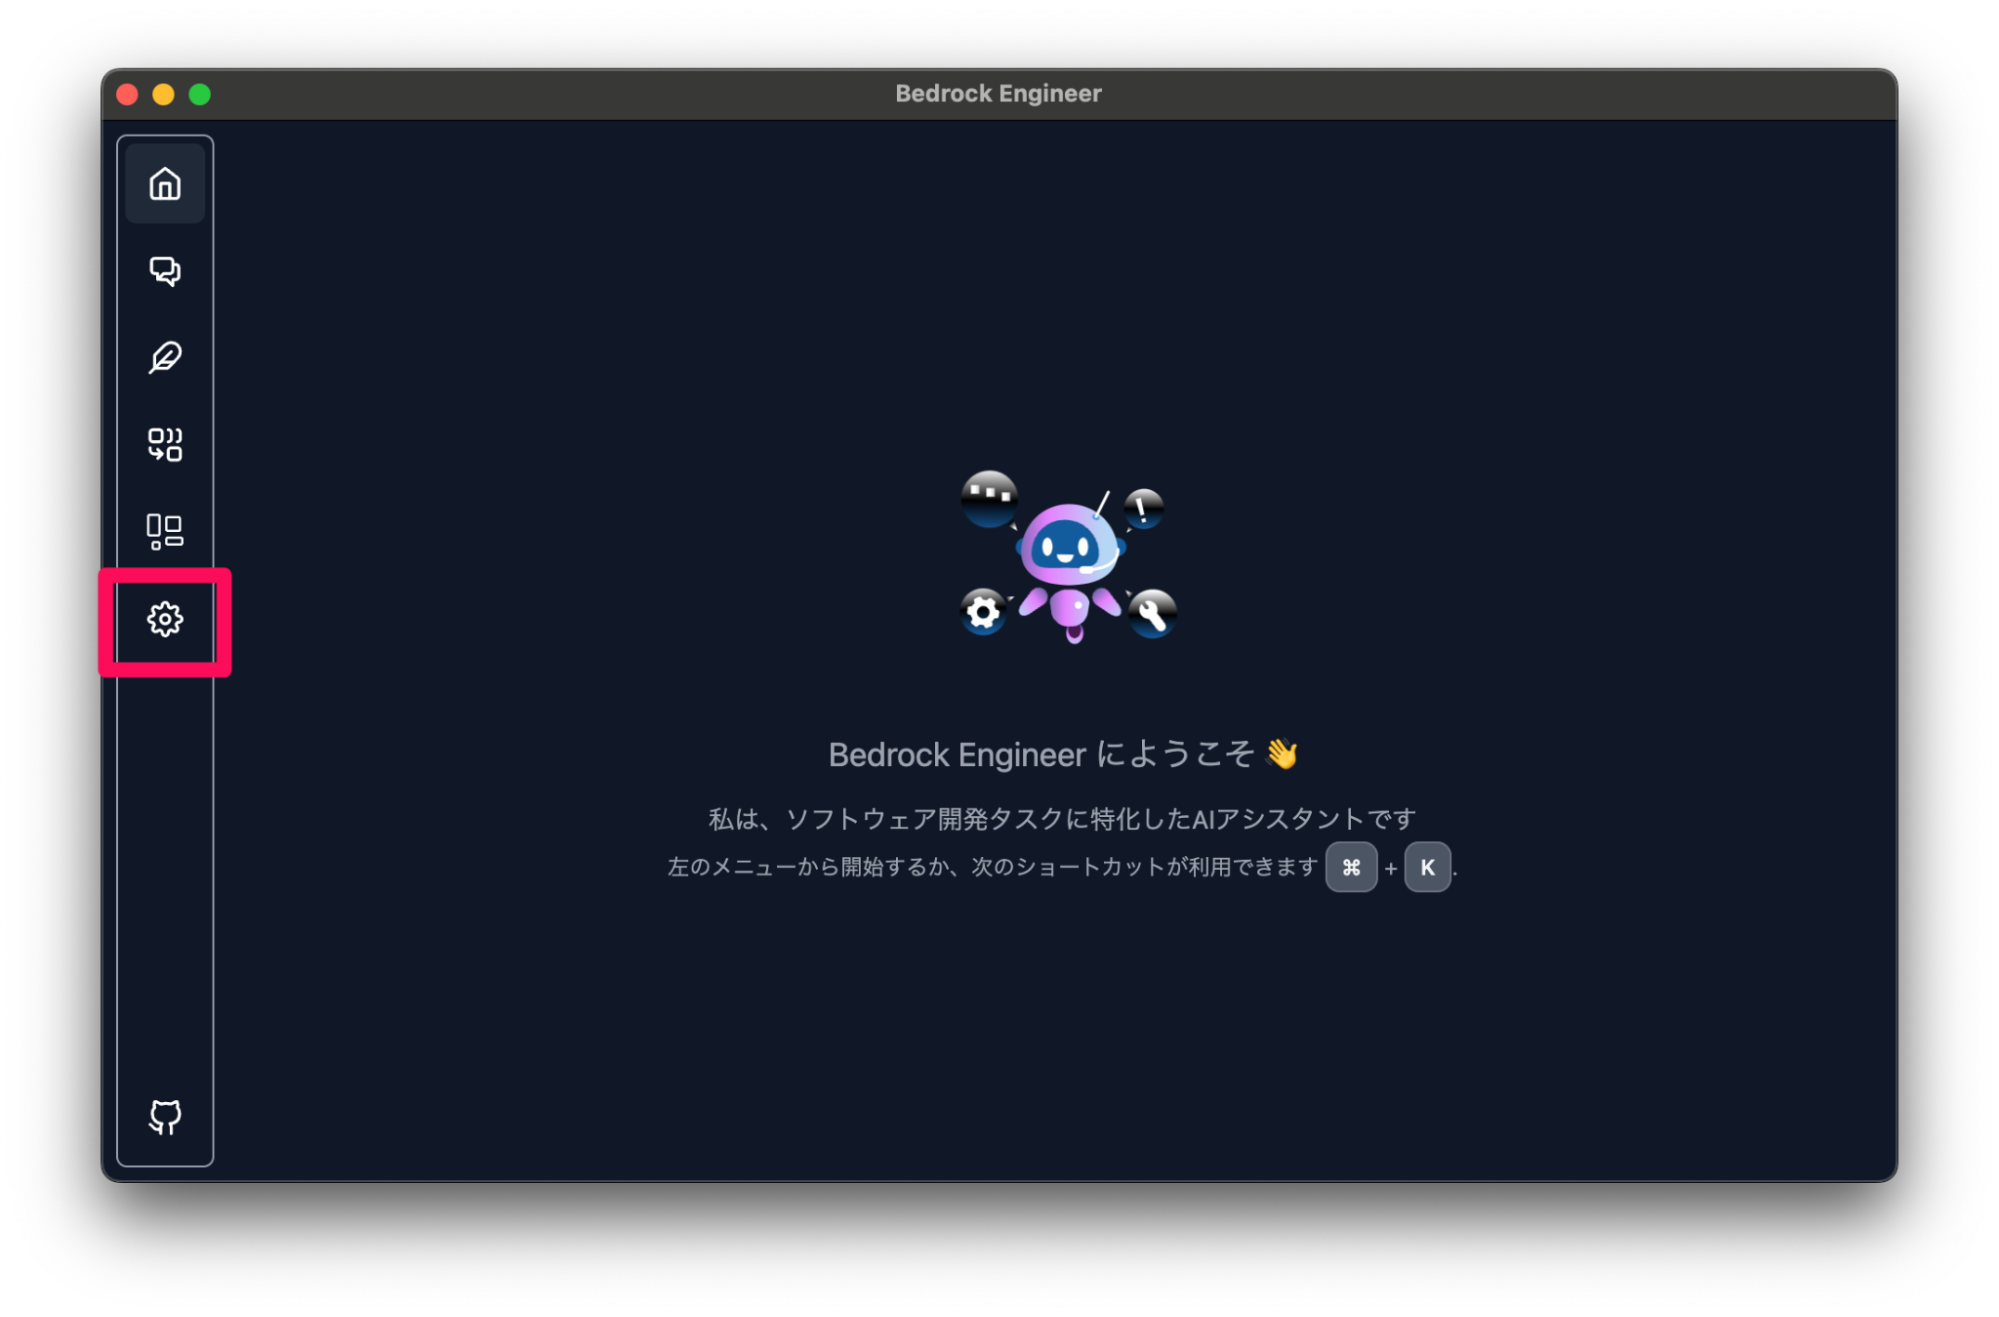Click the command key badge in the shortcut hint

(1351, 867)
